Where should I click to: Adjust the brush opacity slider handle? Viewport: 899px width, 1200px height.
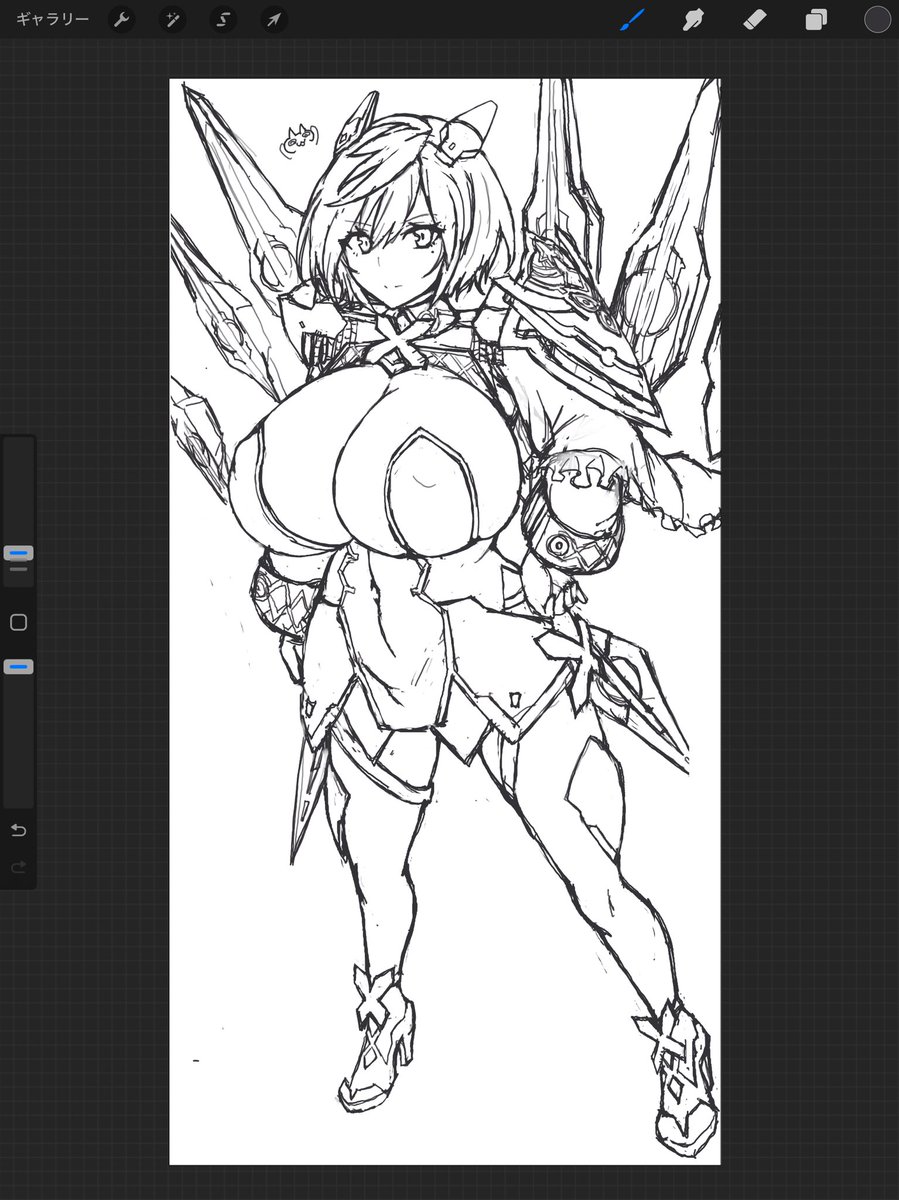point(18,667)
